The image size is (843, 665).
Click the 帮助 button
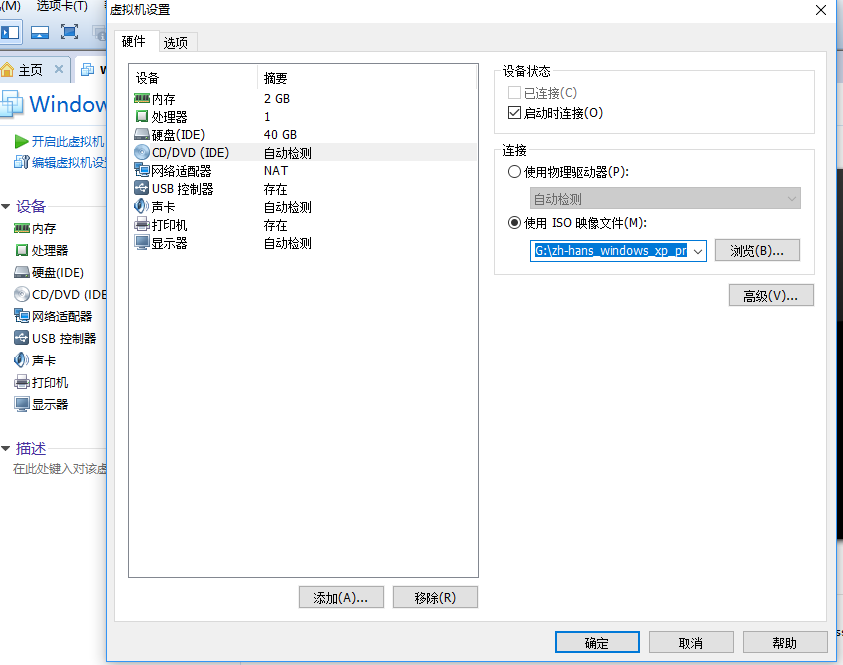coord(785,642)
